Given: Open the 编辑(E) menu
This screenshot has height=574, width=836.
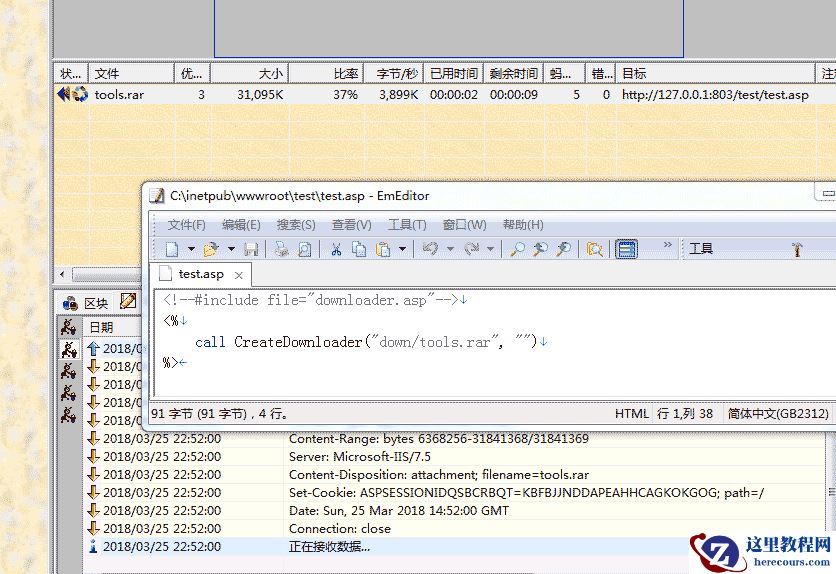Looking at the screenshot, I should (x=241, y=225).
